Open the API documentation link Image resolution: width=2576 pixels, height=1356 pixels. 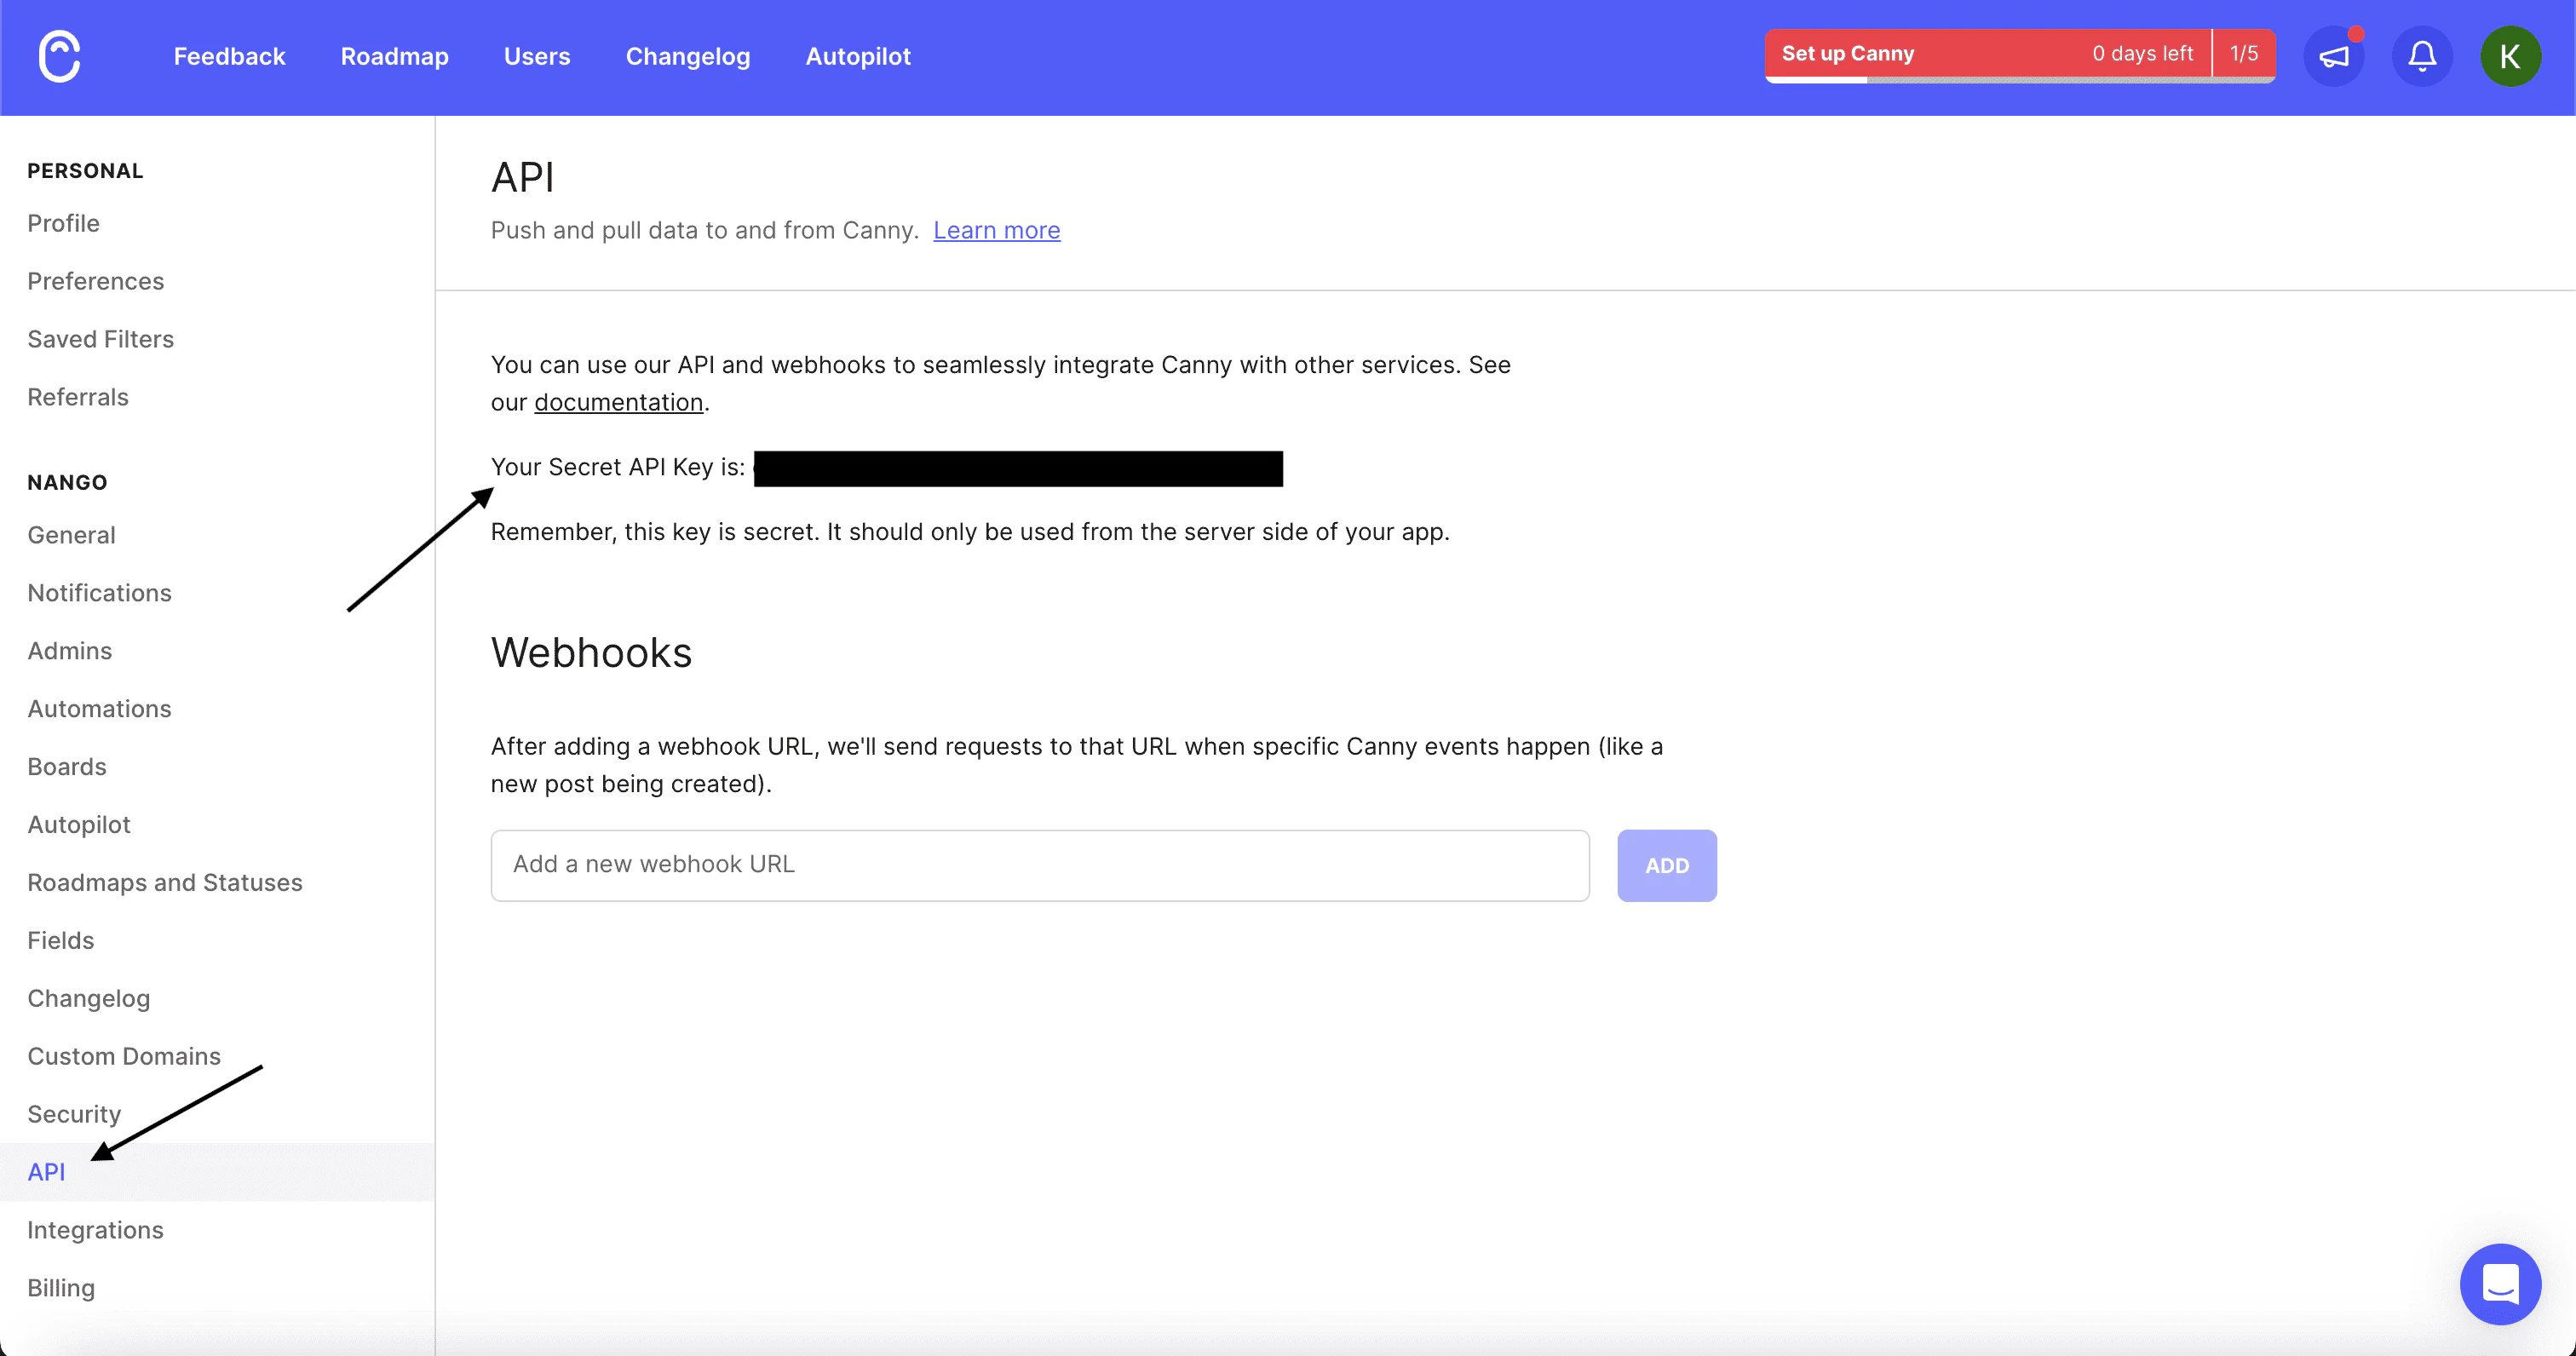coord(618,403)
